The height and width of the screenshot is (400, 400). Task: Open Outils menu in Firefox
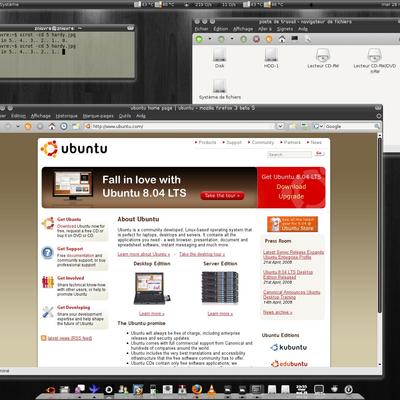click(125, 116)
